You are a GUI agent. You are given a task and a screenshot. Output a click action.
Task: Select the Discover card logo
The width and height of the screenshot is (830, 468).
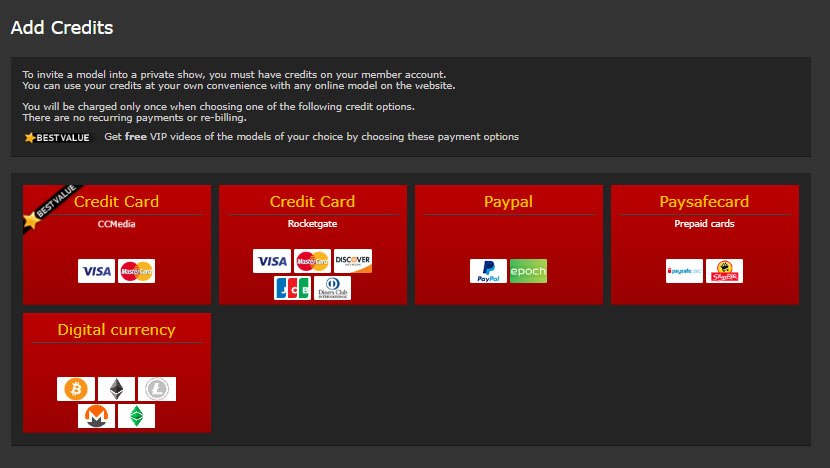353,261
